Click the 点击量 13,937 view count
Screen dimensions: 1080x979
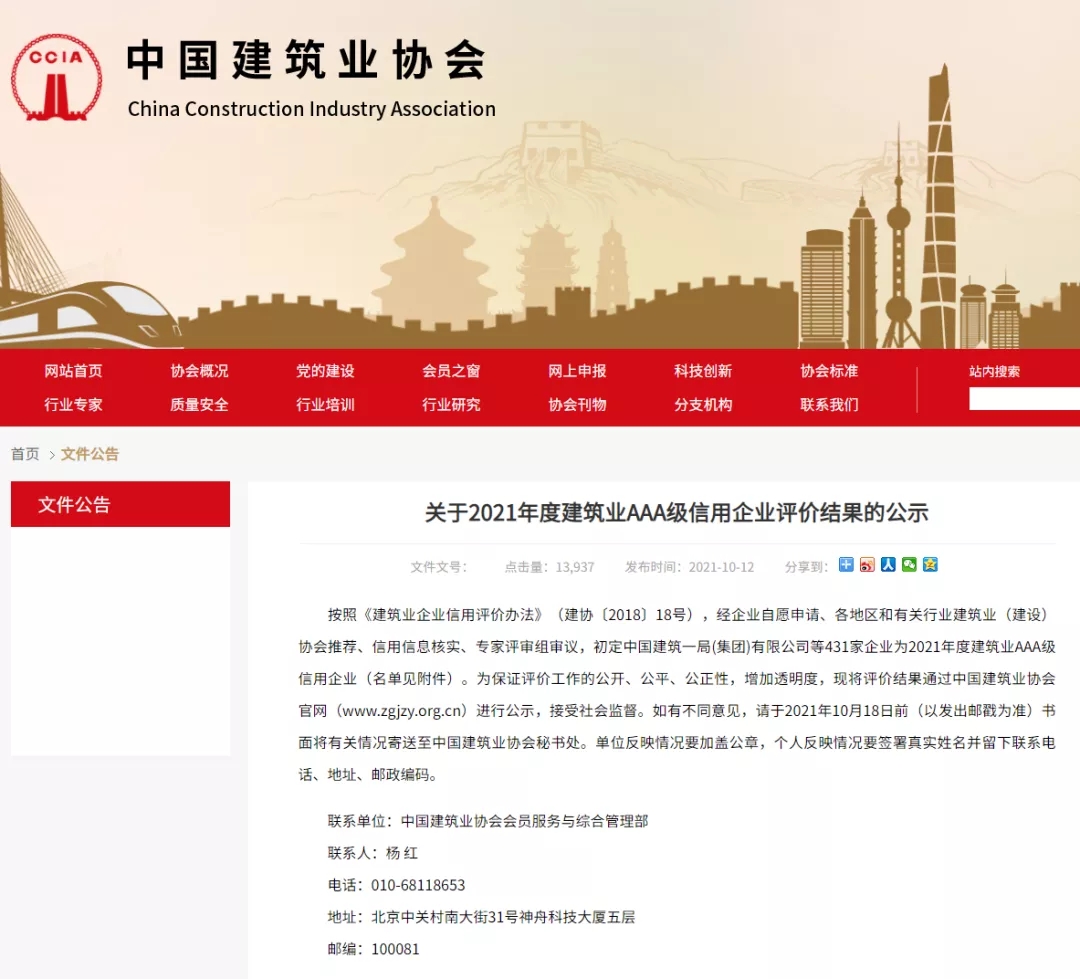[x=550, y=567]
